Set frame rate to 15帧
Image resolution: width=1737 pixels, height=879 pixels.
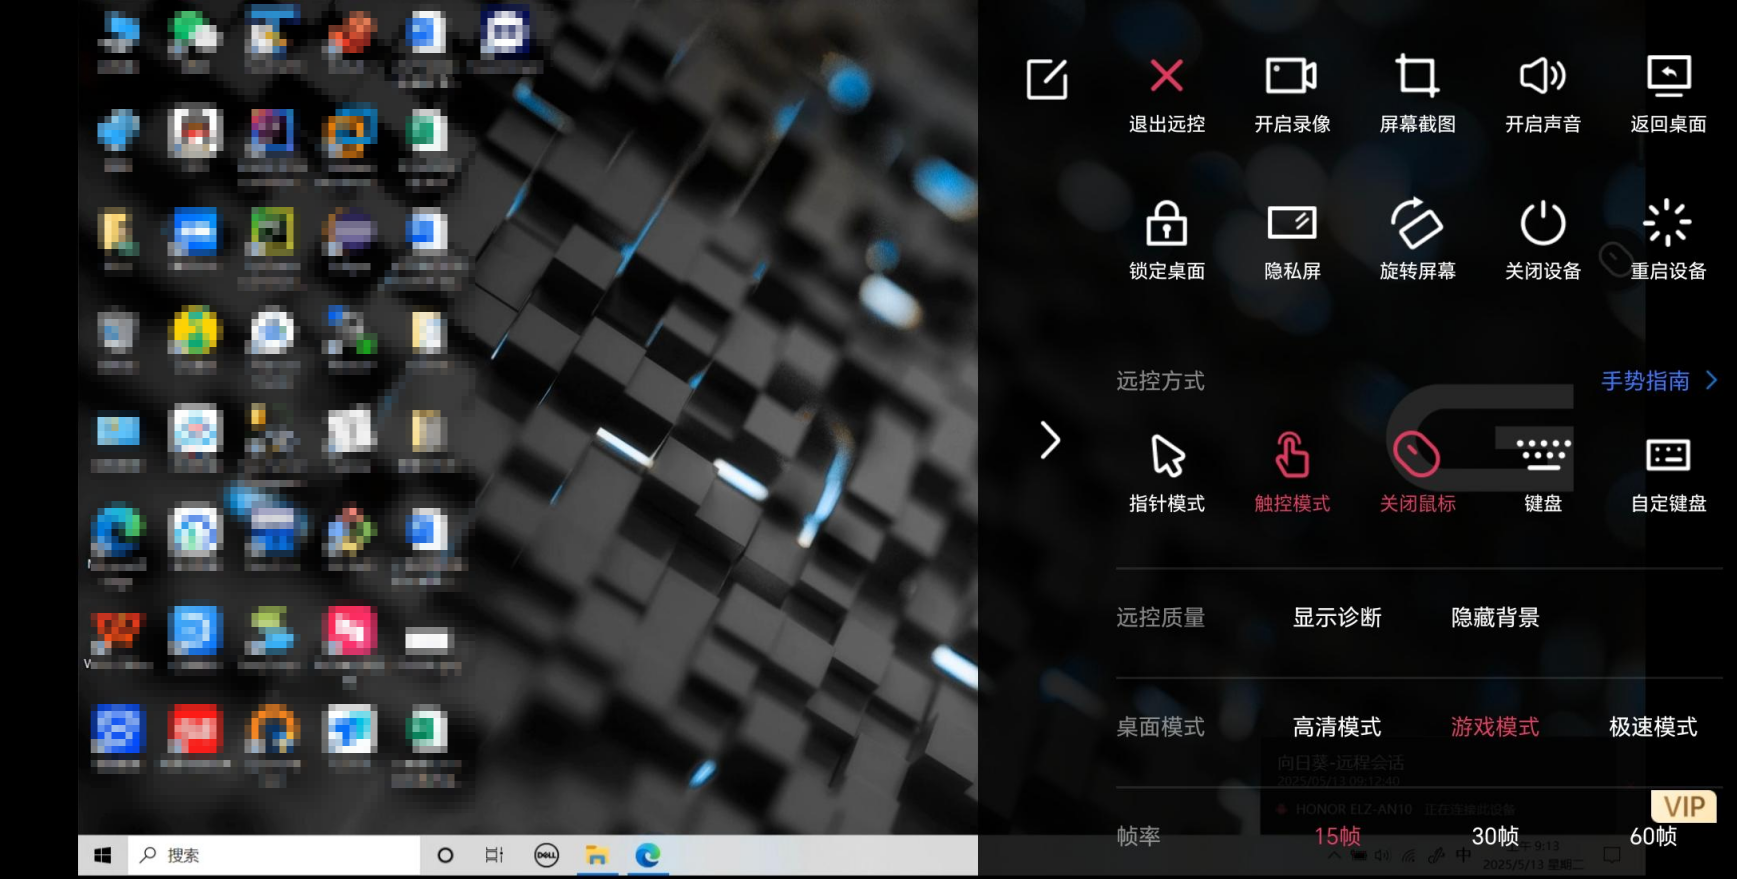1337,836
